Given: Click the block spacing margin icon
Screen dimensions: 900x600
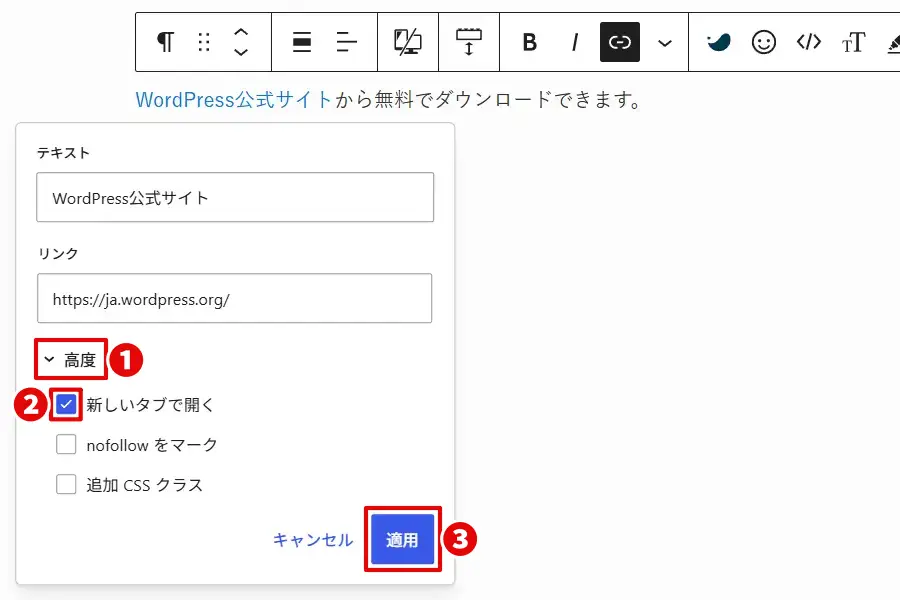Looking at the screenshot, I should pos(469,42).
